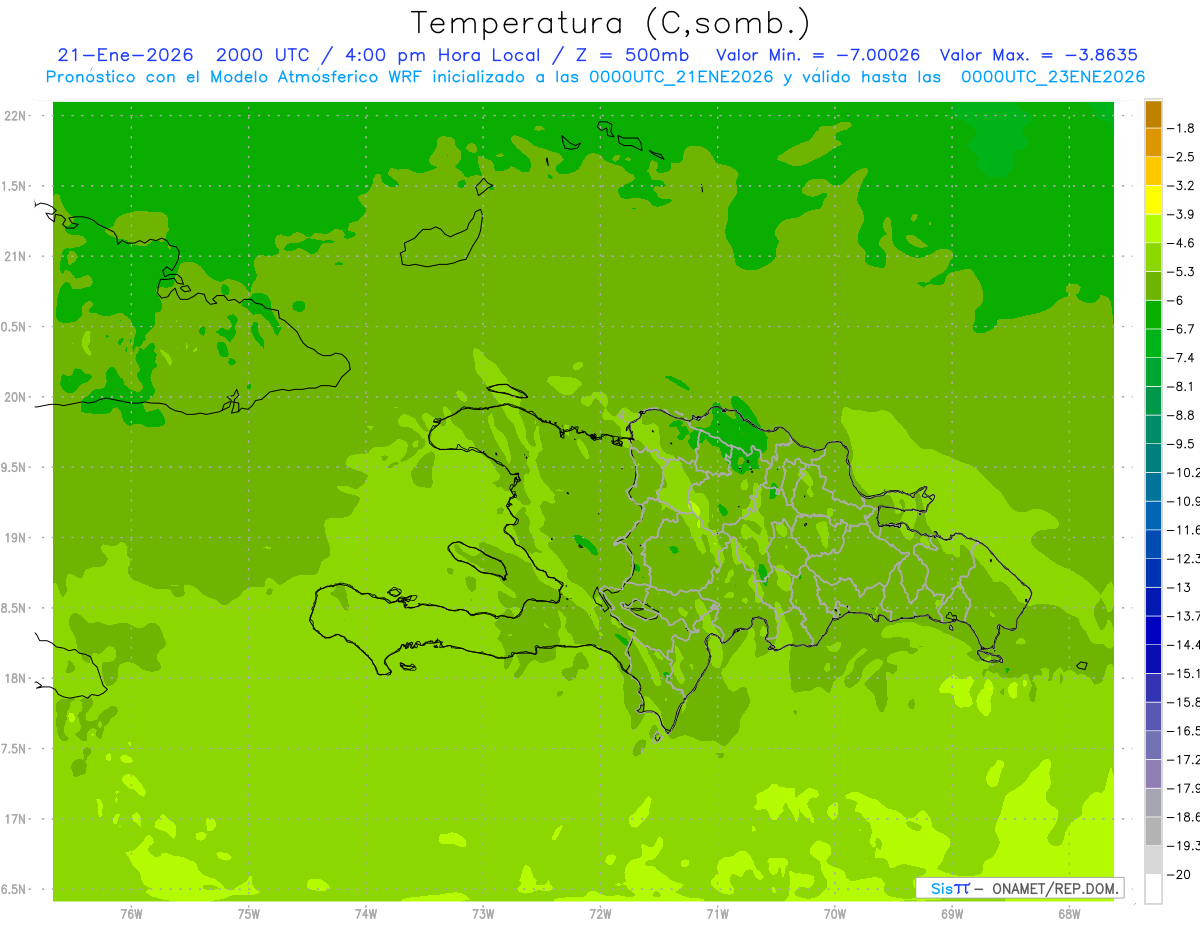Click the -6.7 color bar label
The width and height of the screenshot is (1200, 927).
coord(1181,329)
